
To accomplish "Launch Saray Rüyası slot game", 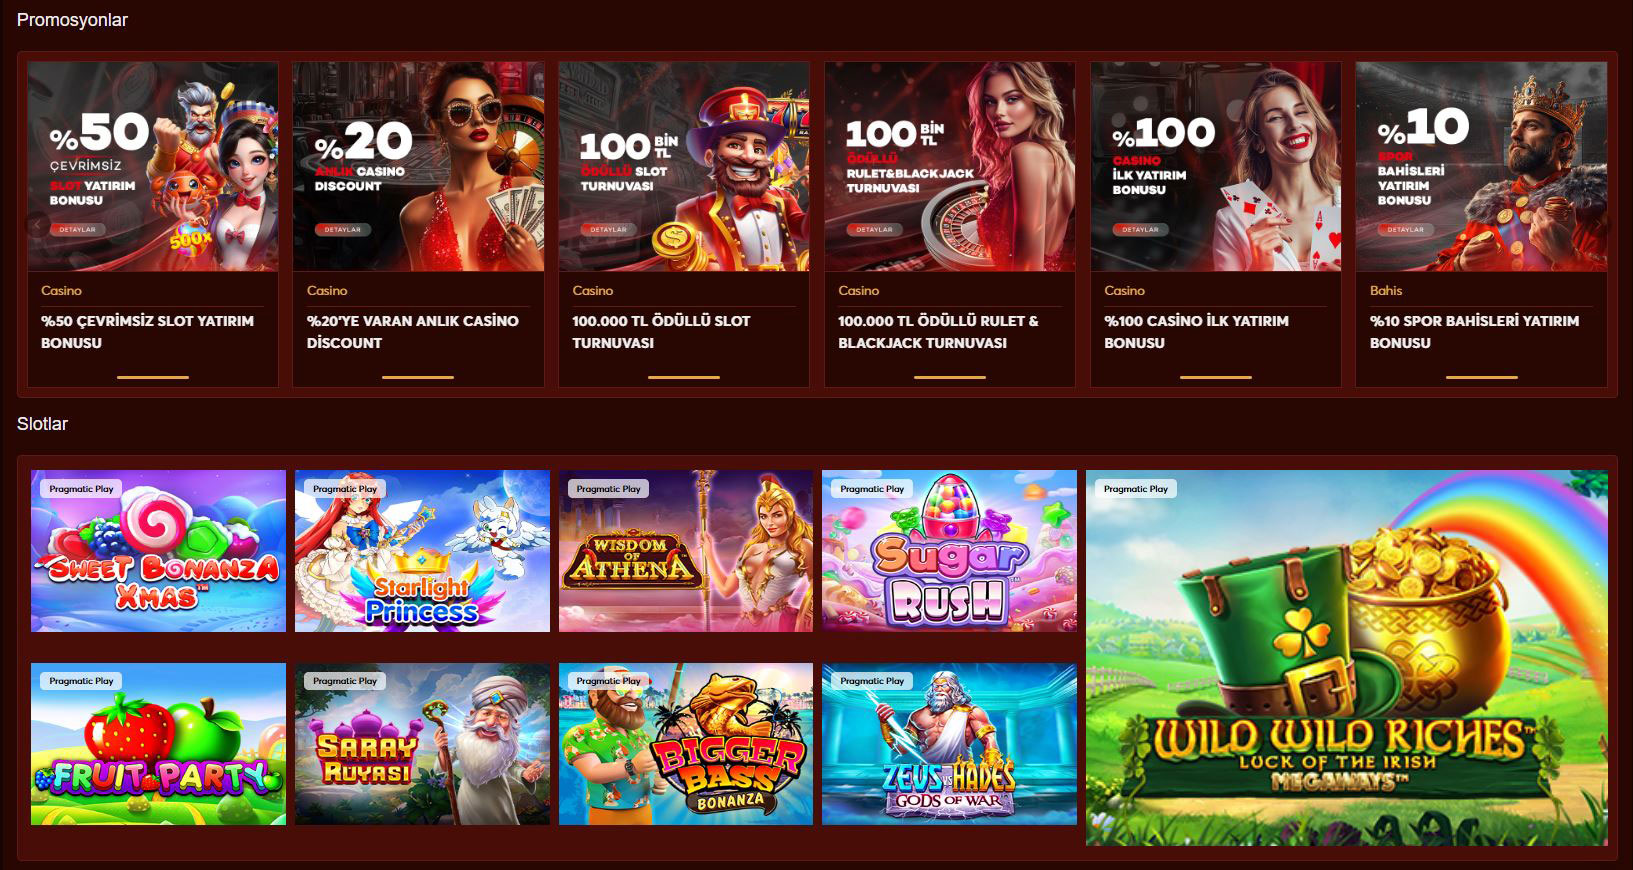I will click(x=422, y=744).
